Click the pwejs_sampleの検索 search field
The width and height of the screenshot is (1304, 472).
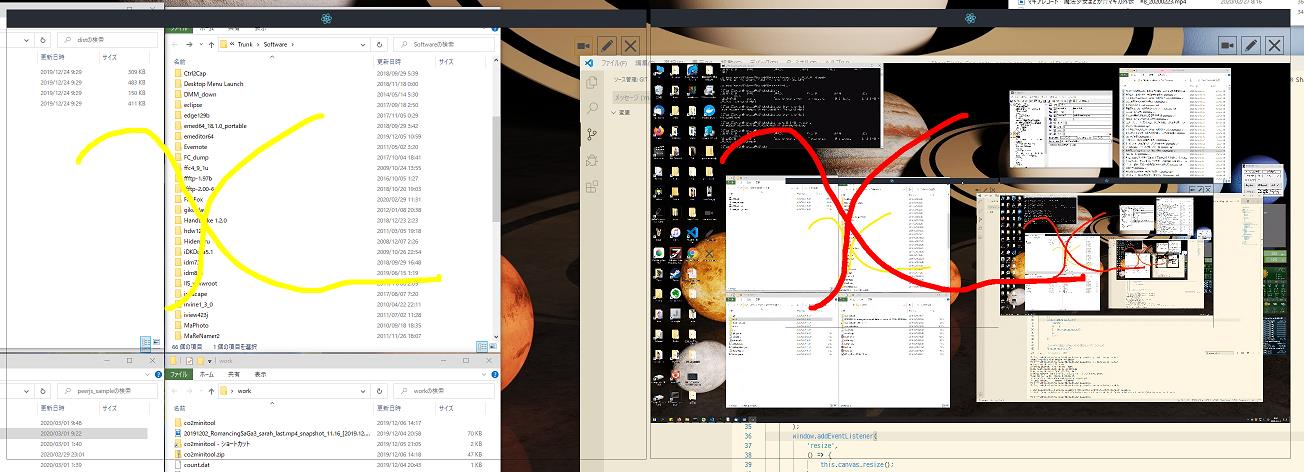point(108,391)
